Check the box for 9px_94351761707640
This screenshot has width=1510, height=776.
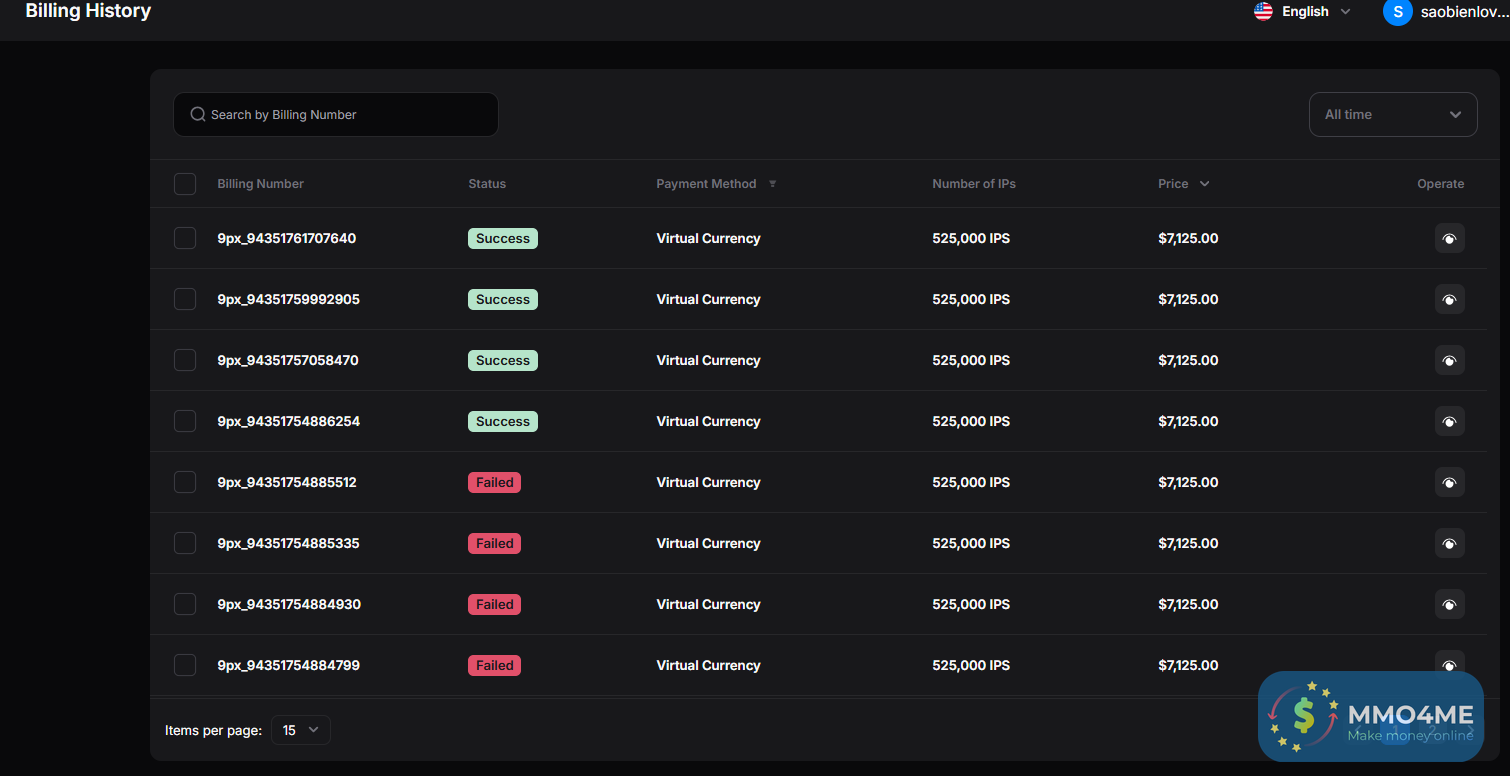(185, 238)
